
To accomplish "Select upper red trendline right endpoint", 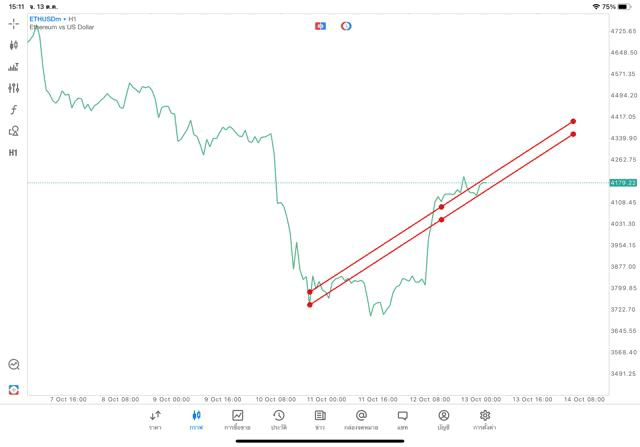I will pos(573,121).
